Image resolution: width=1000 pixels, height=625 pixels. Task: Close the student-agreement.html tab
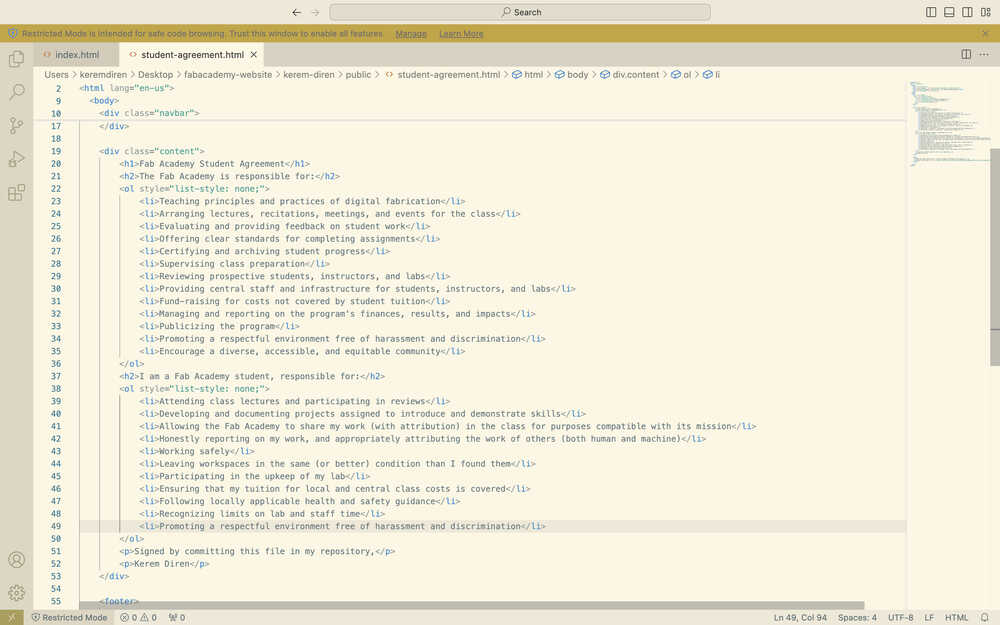pyautogui.click(x=254, y=55)
